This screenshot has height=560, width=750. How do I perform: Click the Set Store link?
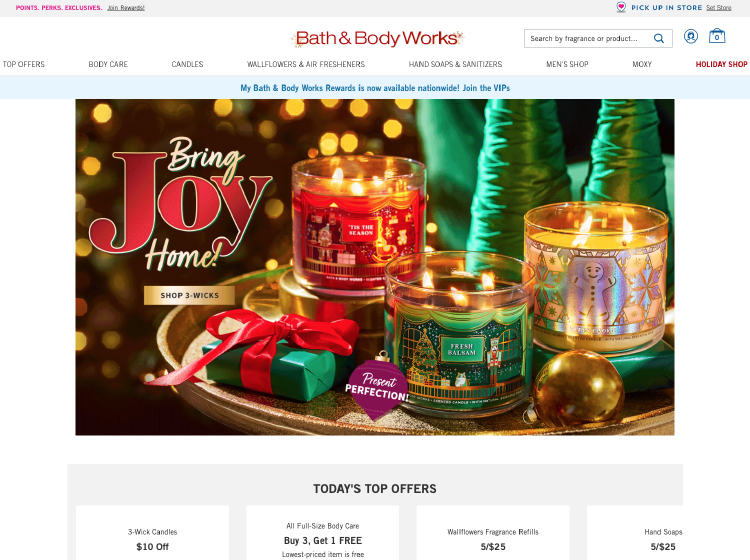pos(719,8)
